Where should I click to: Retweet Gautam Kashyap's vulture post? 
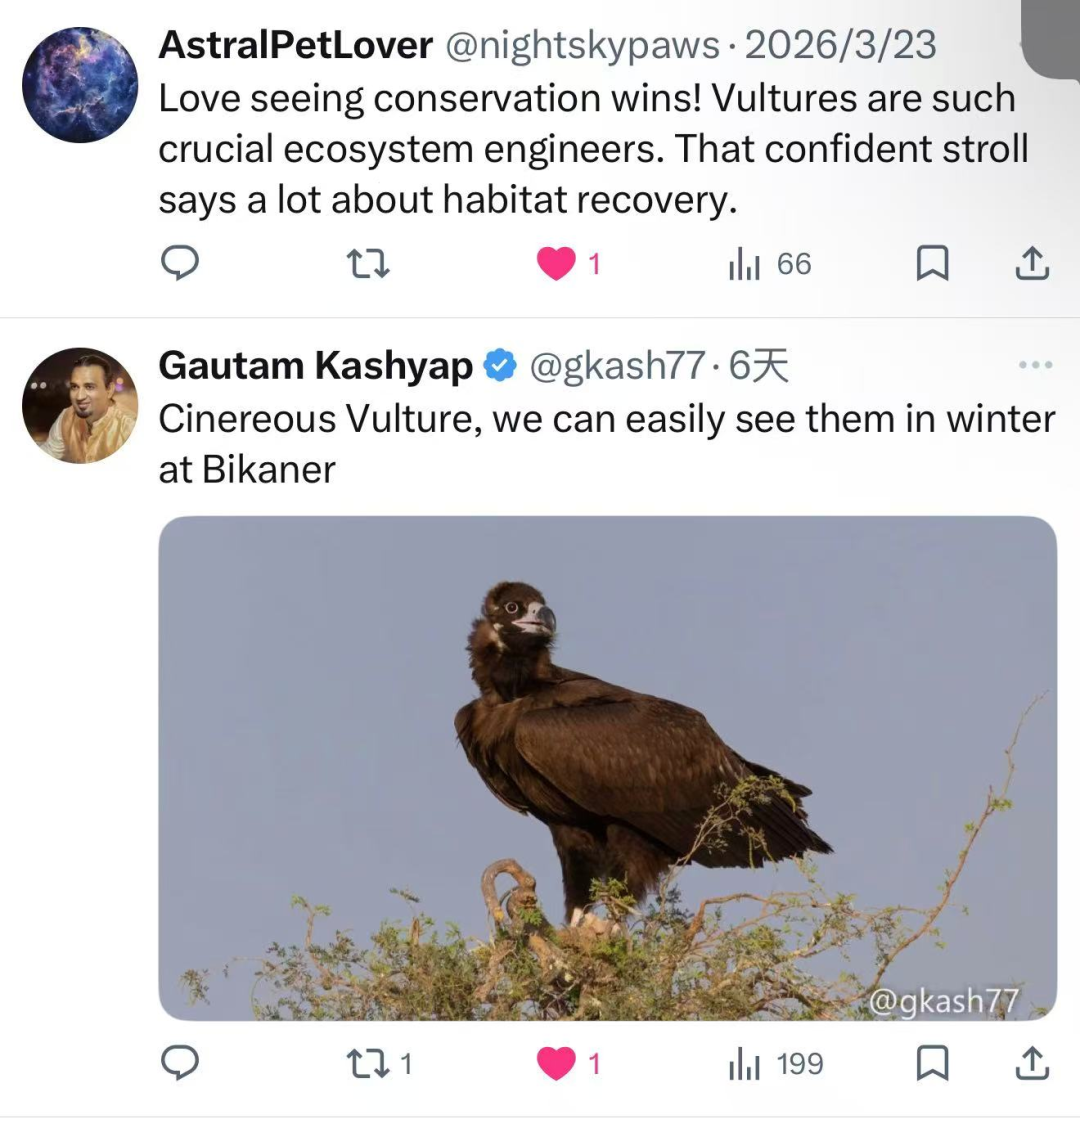tap(367, 1063)
